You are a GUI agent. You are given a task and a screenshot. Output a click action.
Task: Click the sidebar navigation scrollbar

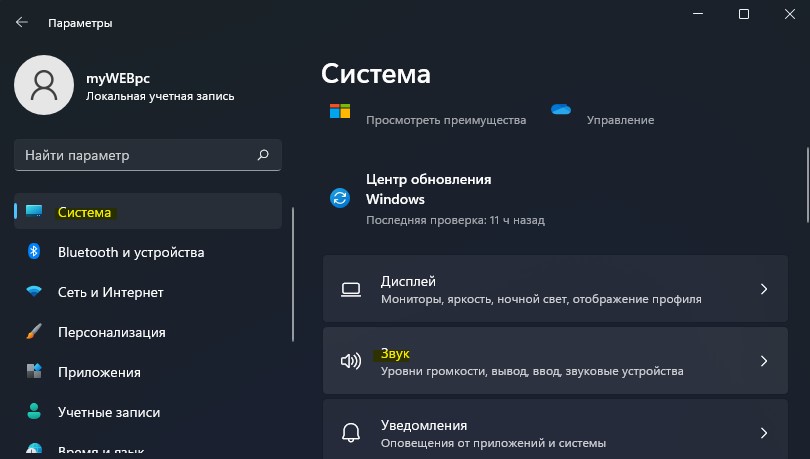point(293,274)
